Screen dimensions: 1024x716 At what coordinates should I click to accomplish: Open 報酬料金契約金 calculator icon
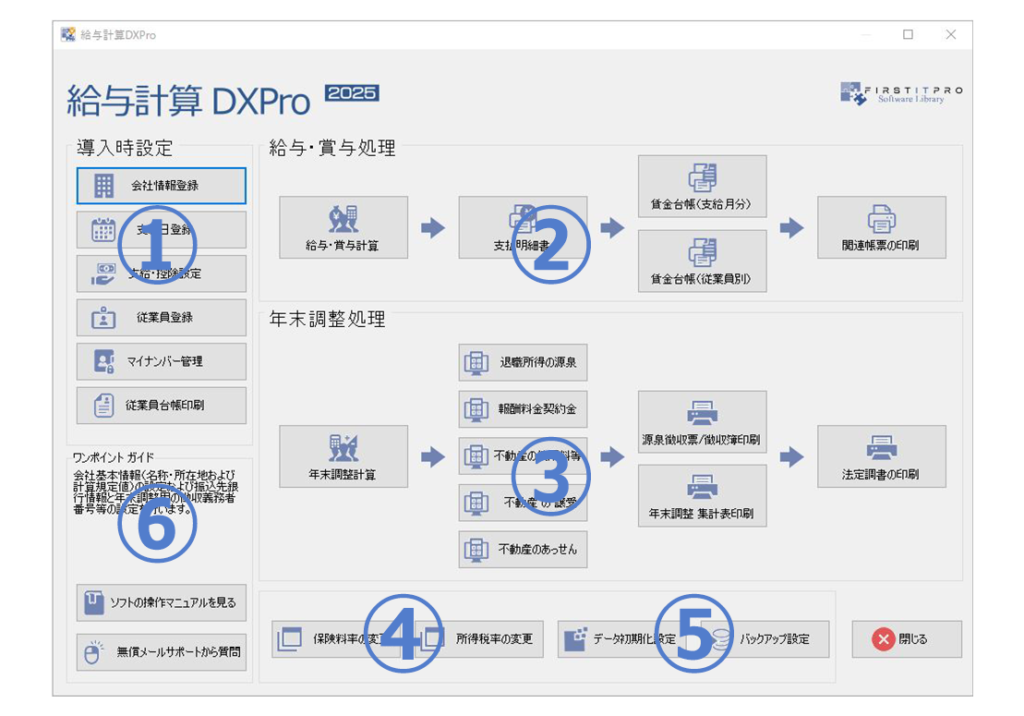tap(475, 410)
